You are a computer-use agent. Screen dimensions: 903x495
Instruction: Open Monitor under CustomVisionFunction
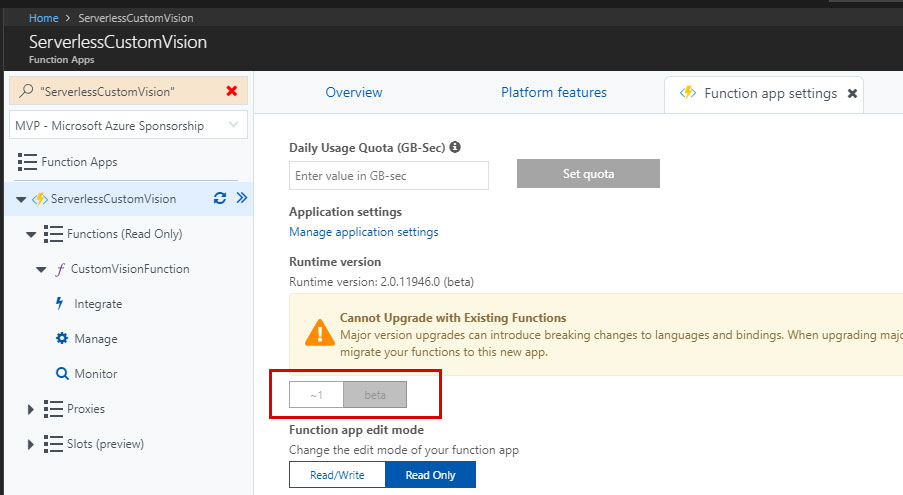point(96,374)
